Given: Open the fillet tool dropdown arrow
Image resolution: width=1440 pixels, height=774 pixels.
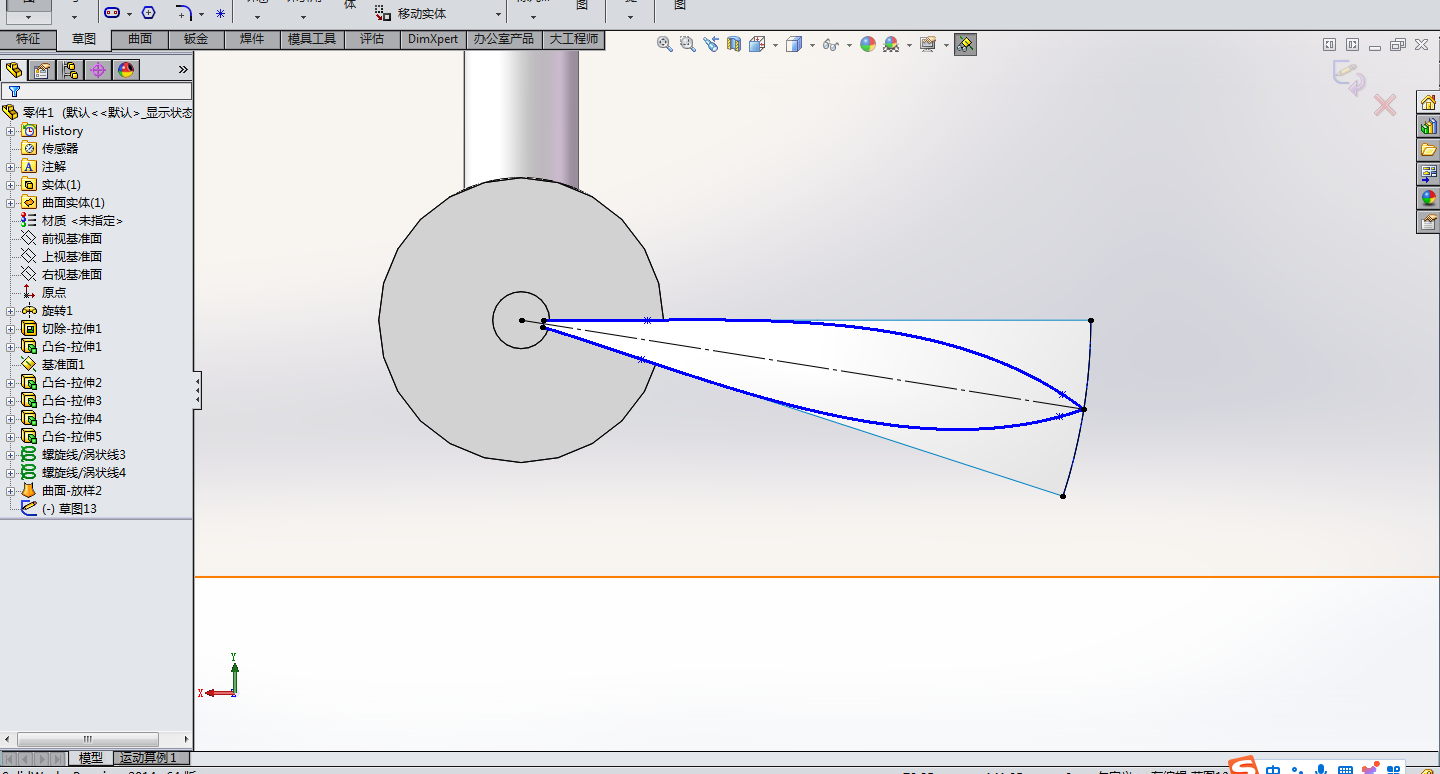Looking at the screenshot, I should pyautogui.click(x=201, y=14).
